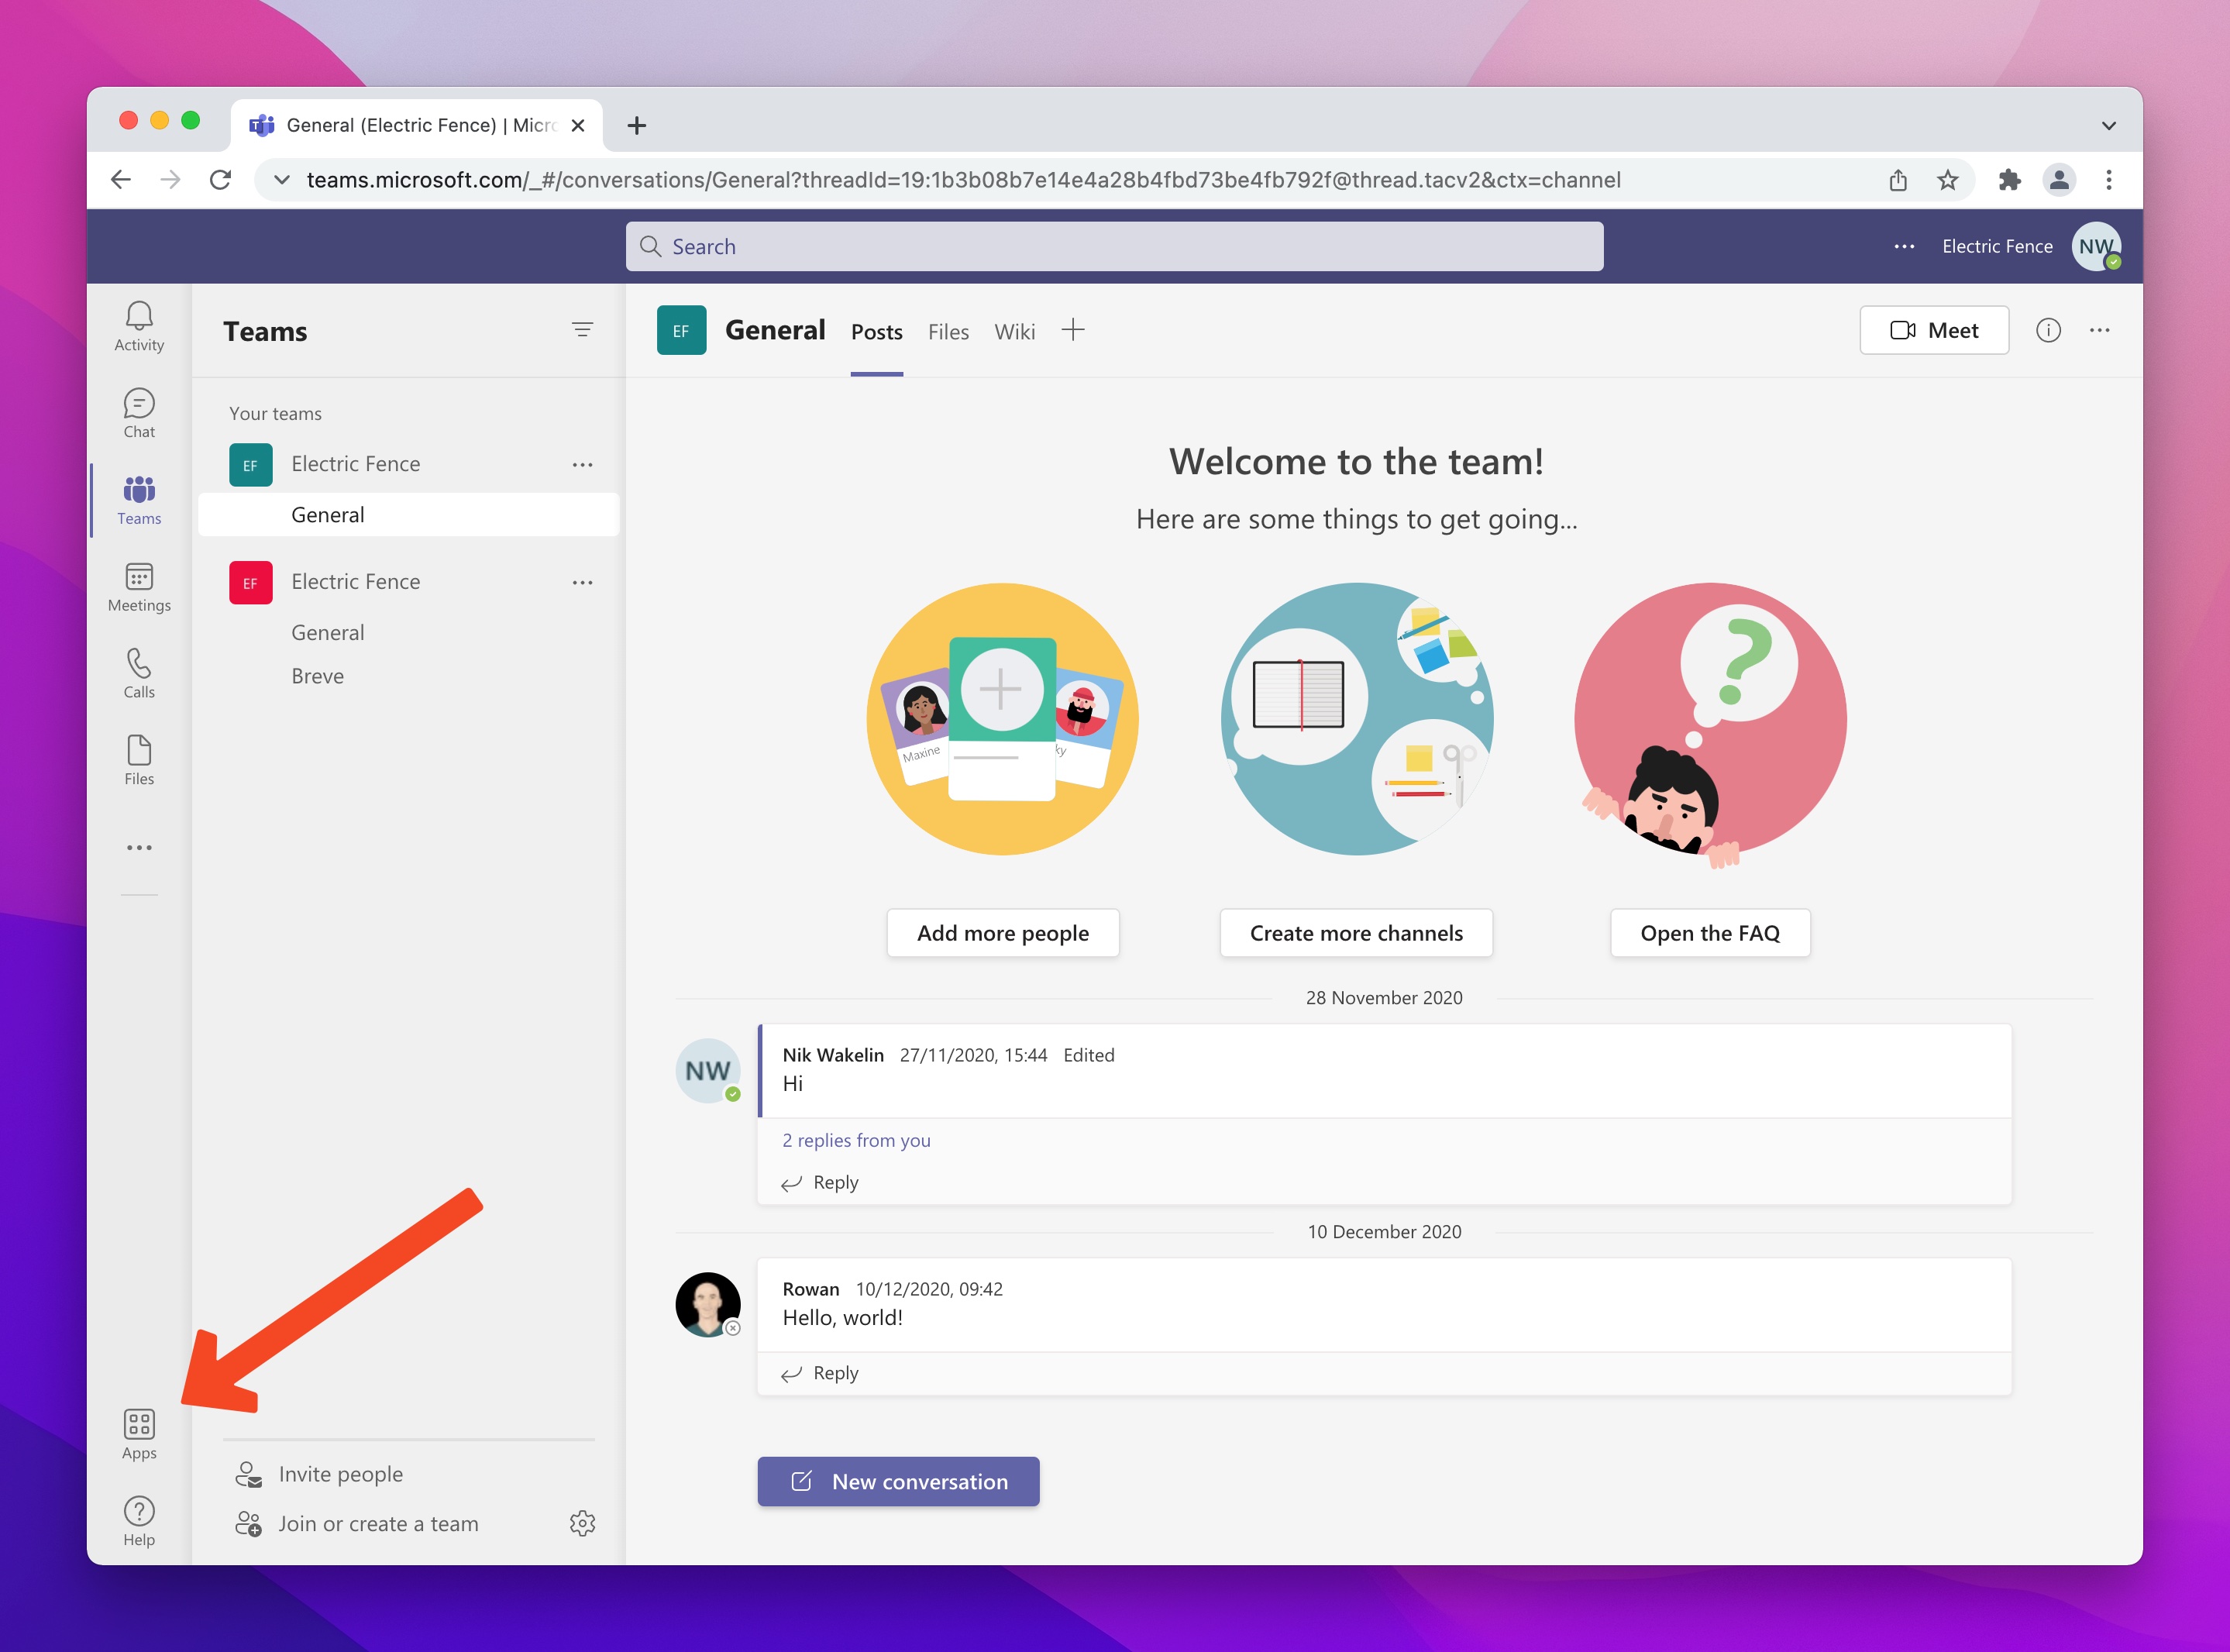Open the Chat section
This screenshot has width=2230, height=1652.
point(139,414)
